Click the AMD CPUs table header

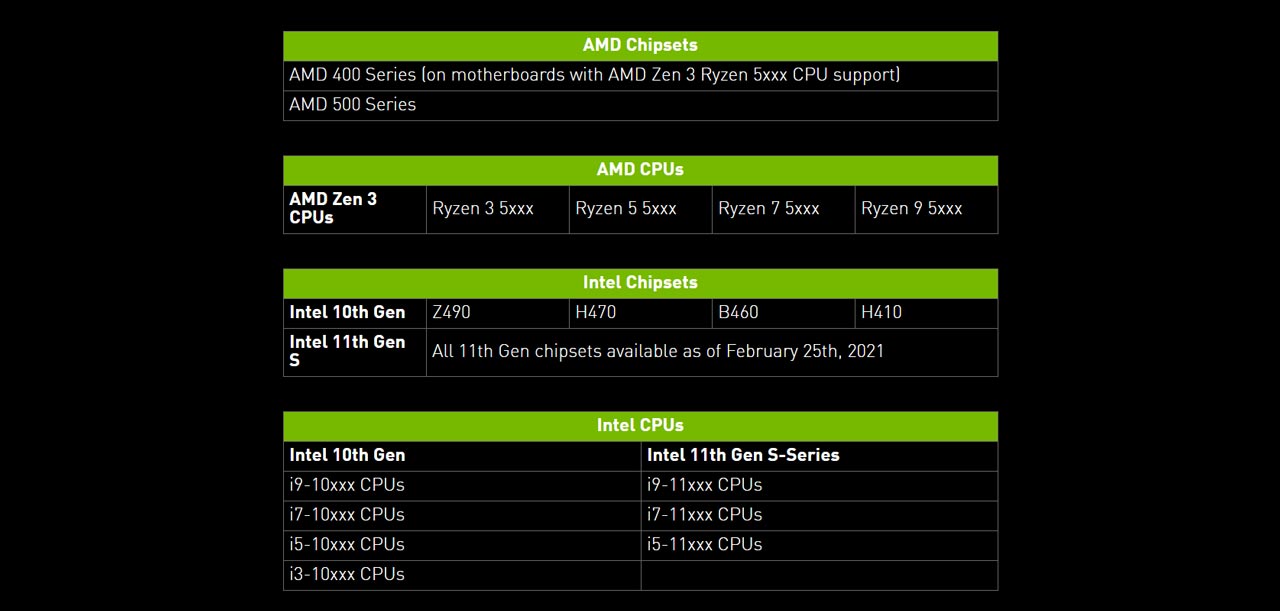click(640, 169)
